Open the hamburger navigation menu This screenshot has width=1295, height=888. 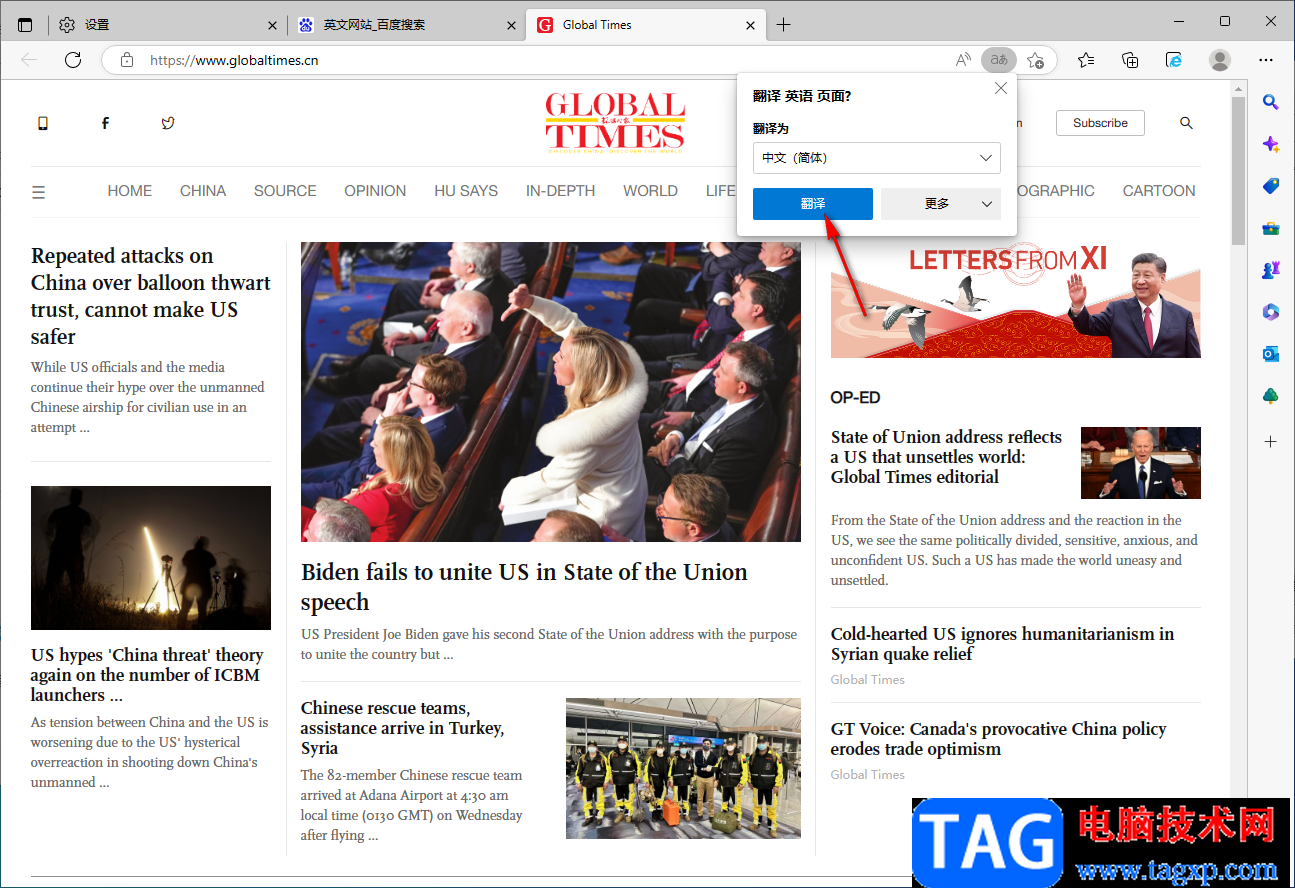point(39,192)
